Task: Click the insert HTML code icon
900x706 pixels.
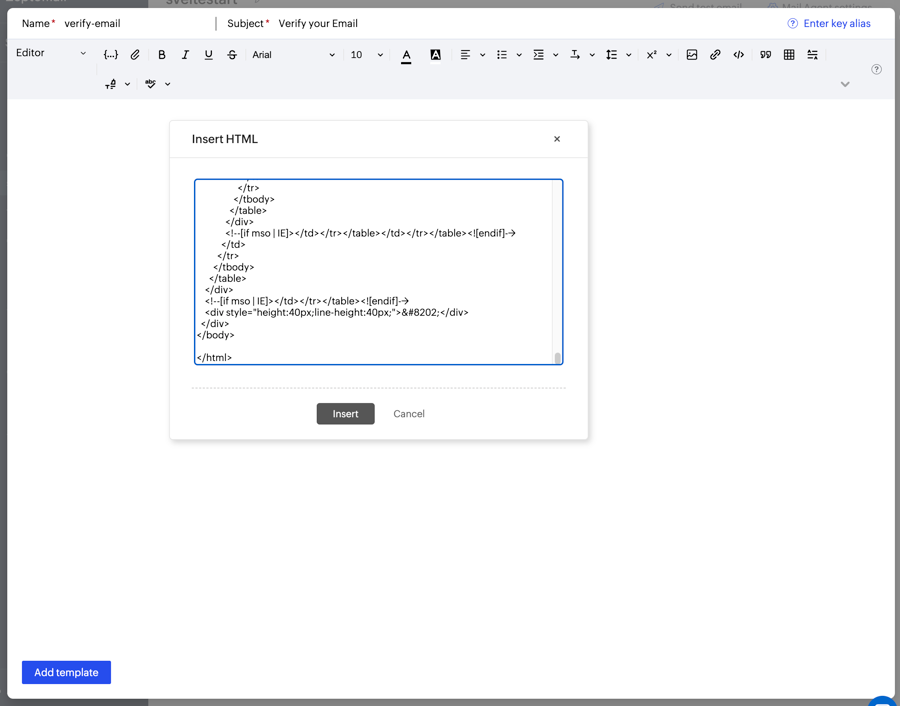Action: [739, 55]
